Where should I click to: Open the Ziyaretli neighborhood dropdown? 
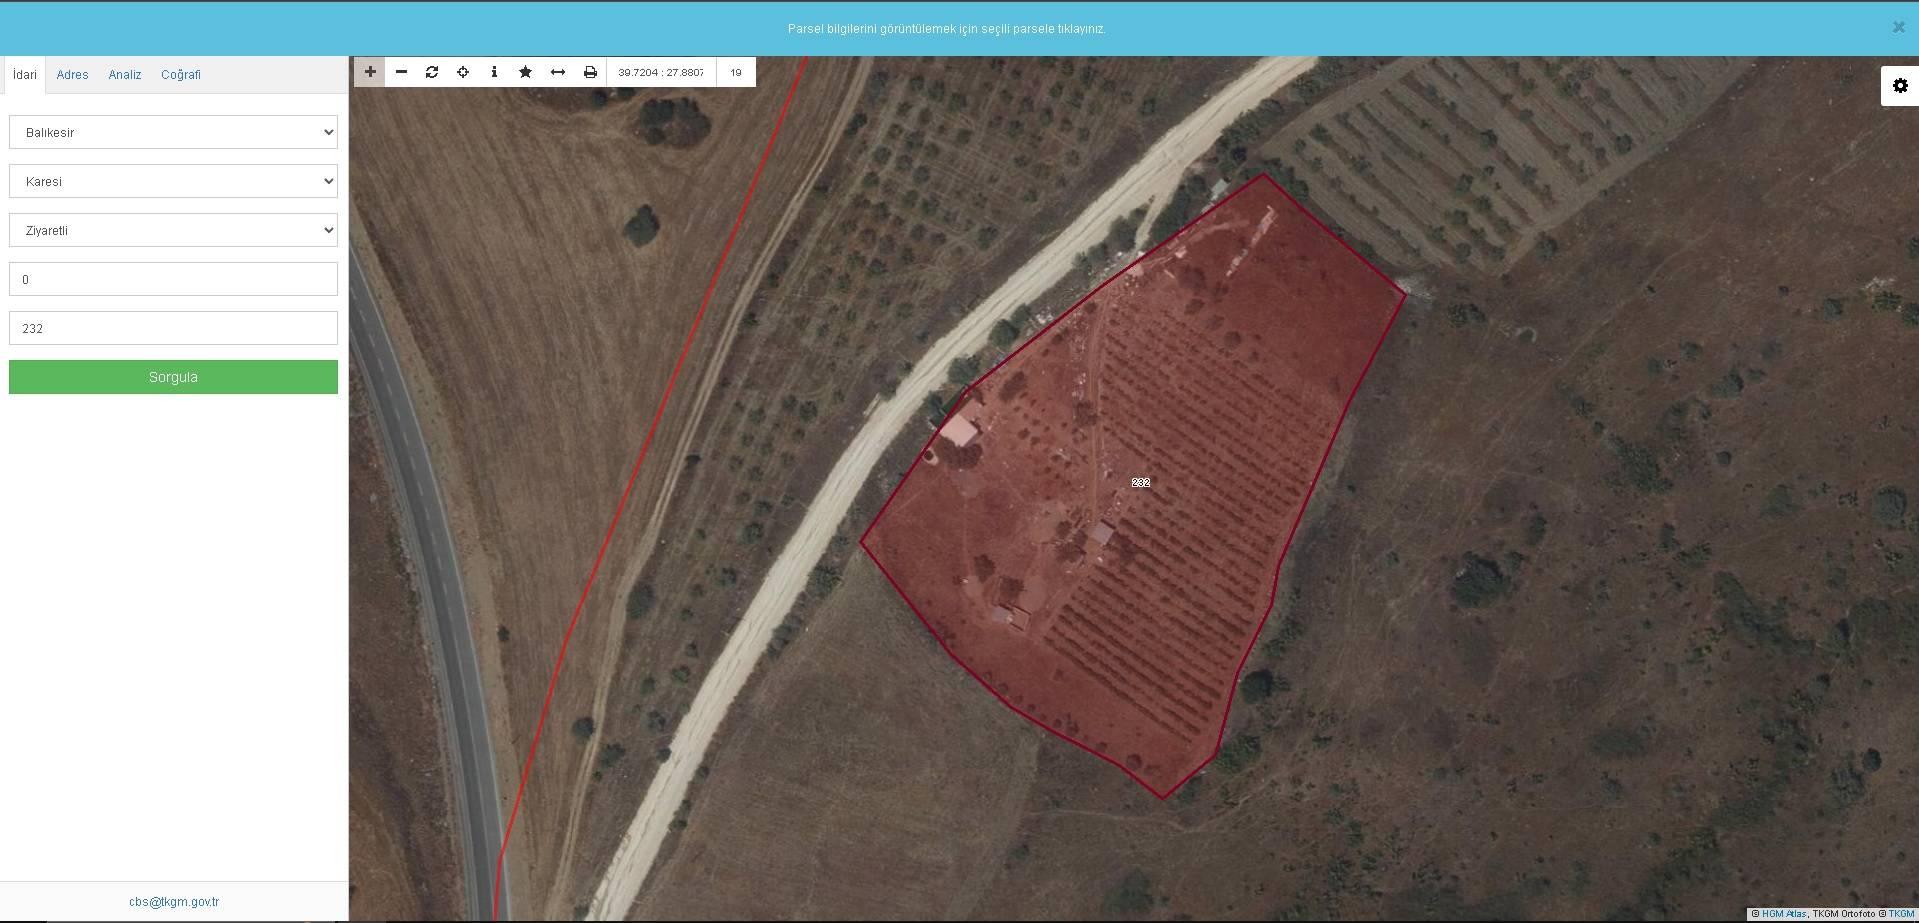(x=173, y=230)
